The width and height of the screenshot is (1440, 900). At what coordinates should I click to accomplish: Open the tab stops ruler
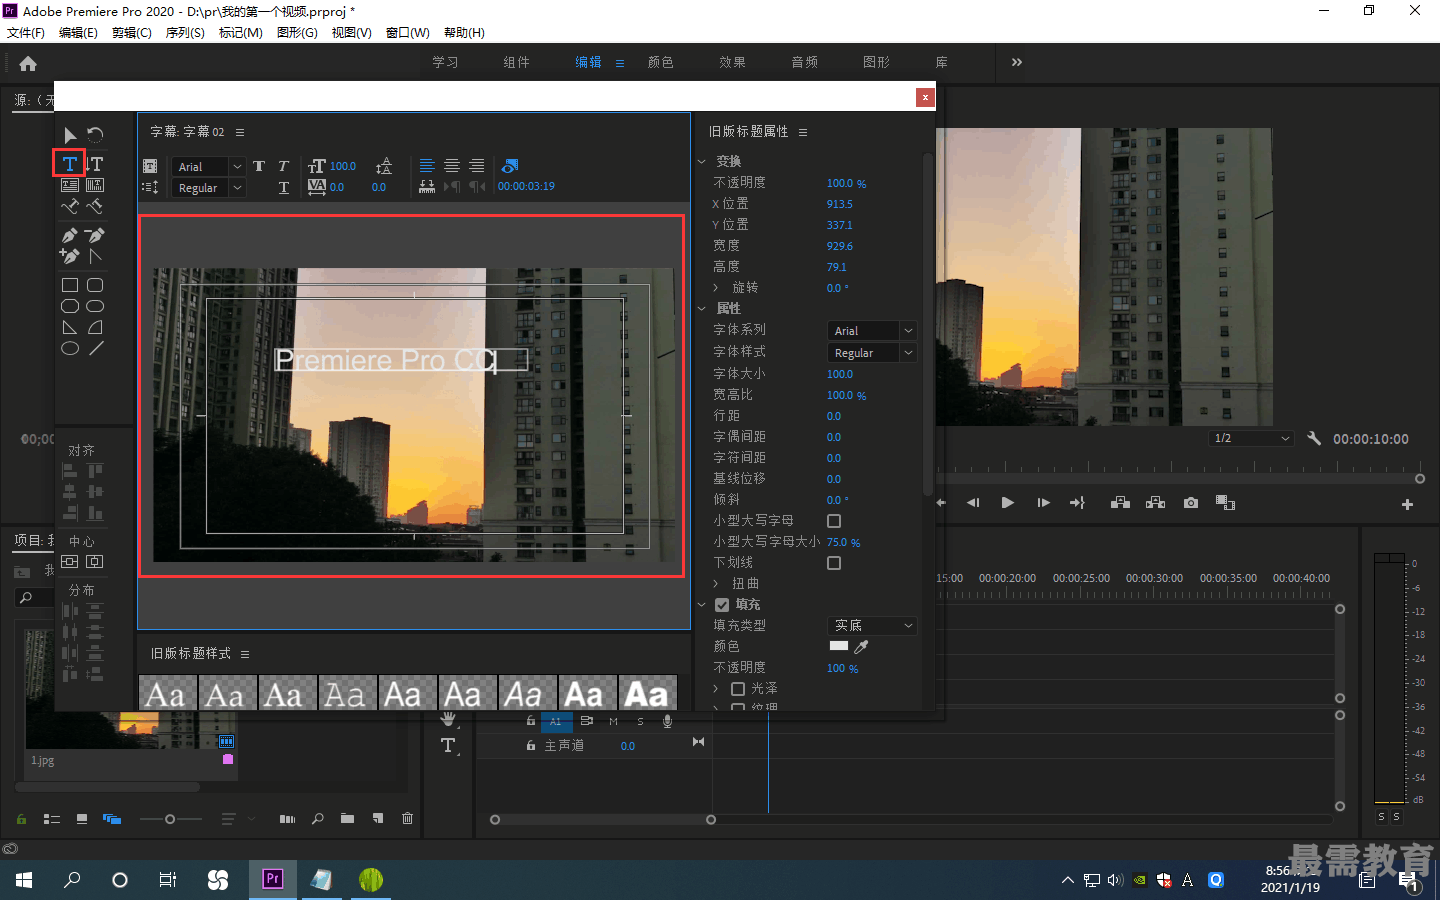pos(427,186)
